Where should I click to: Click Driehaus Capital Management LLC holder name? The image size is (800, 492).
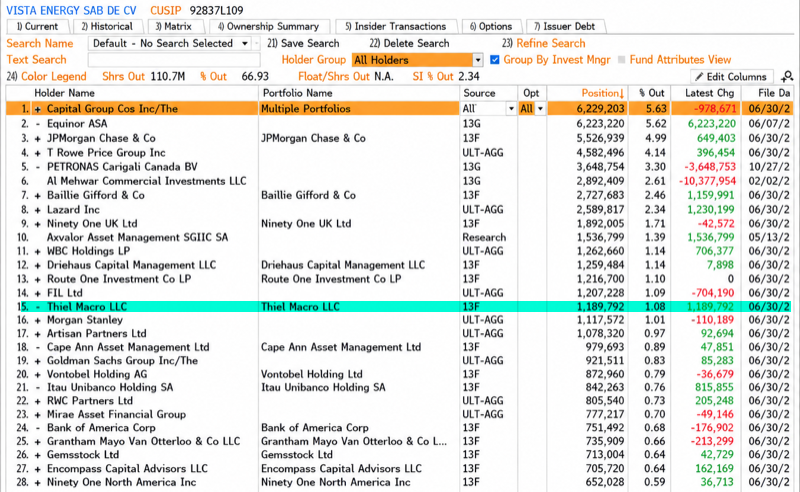coord(131,265)
